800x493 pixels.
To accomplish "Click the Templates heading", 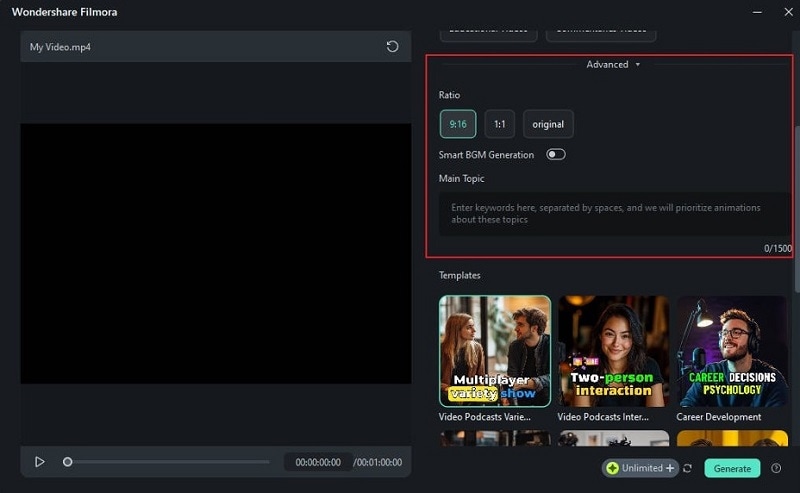I will point(460,275).
